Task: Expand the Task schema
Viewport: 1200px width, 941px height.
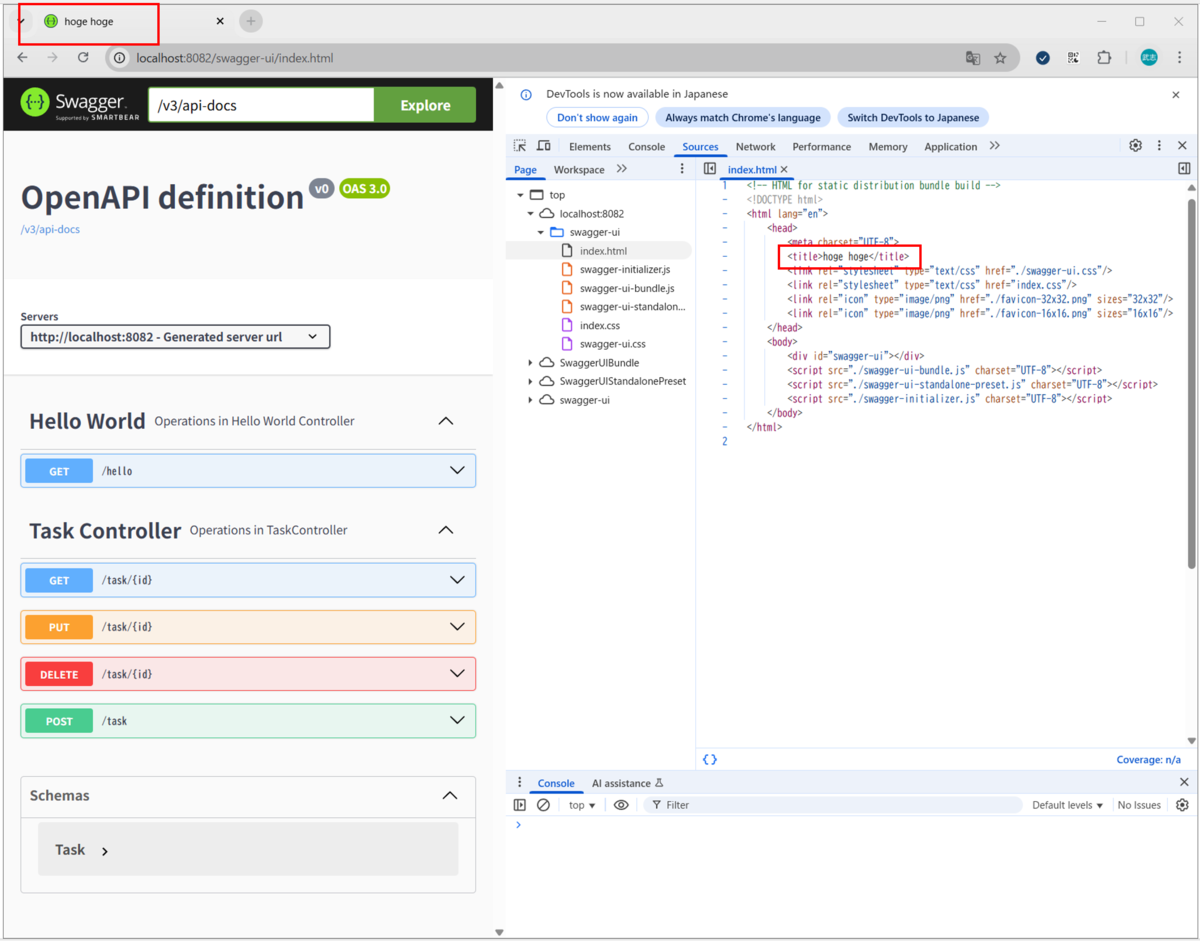Action: pyautogui.click(x=82, y=850)
